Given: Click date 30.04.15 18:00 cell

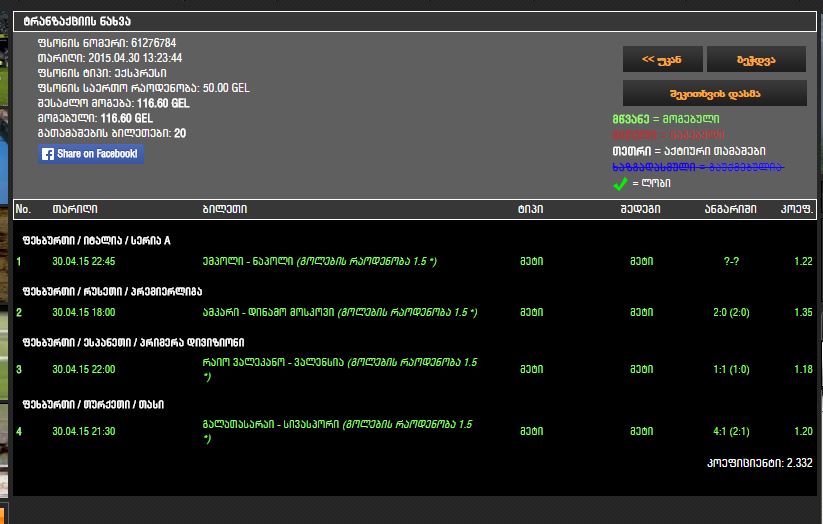Looking at the screenshot, I should (x=83, y=312).
